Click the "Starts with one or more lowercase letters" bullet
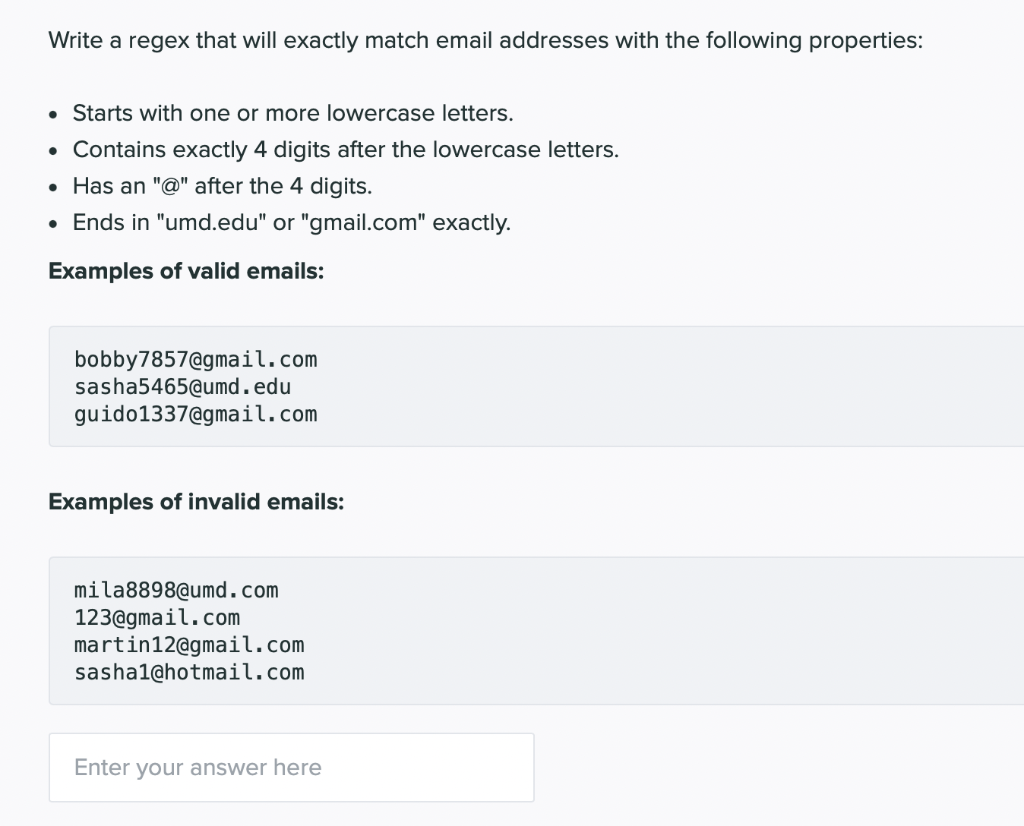The image size is (1024, 826). click(293, 113)
